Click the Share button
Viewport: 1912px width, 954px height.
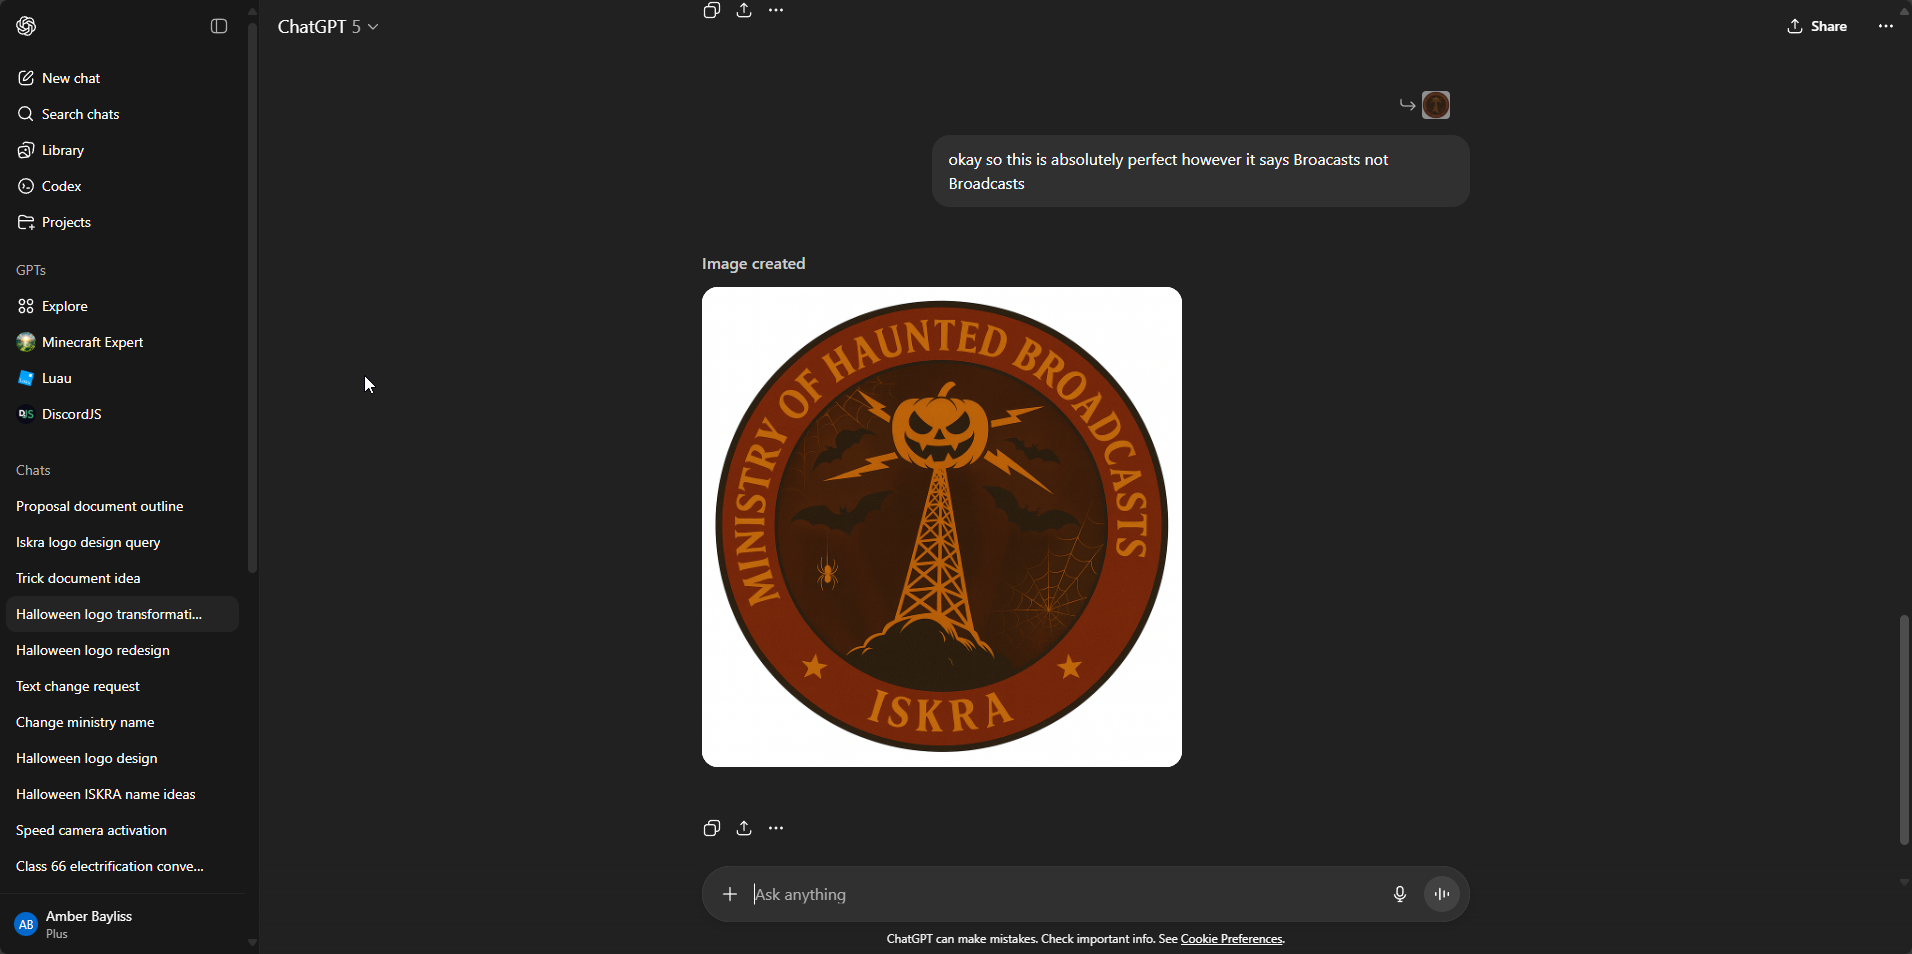[x=1817, y=26]
